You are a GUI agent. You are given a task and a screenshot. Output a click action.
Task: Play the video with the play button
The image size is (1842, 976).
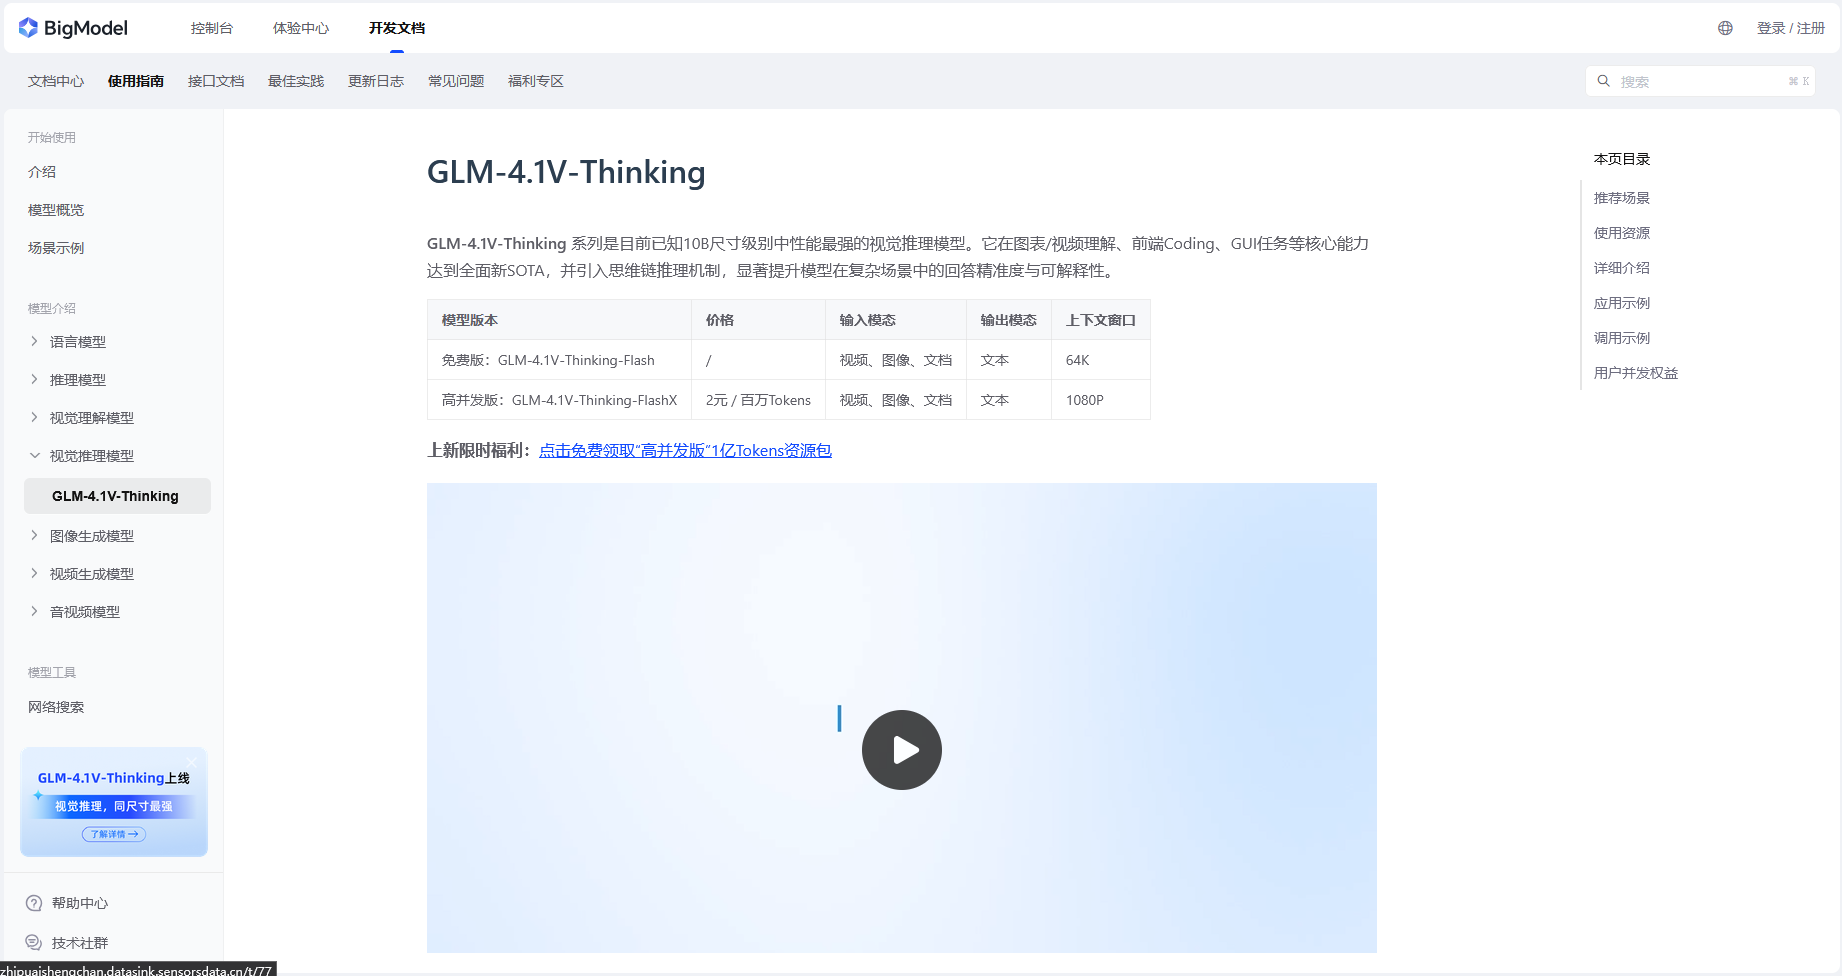click(x=902, y=750)
